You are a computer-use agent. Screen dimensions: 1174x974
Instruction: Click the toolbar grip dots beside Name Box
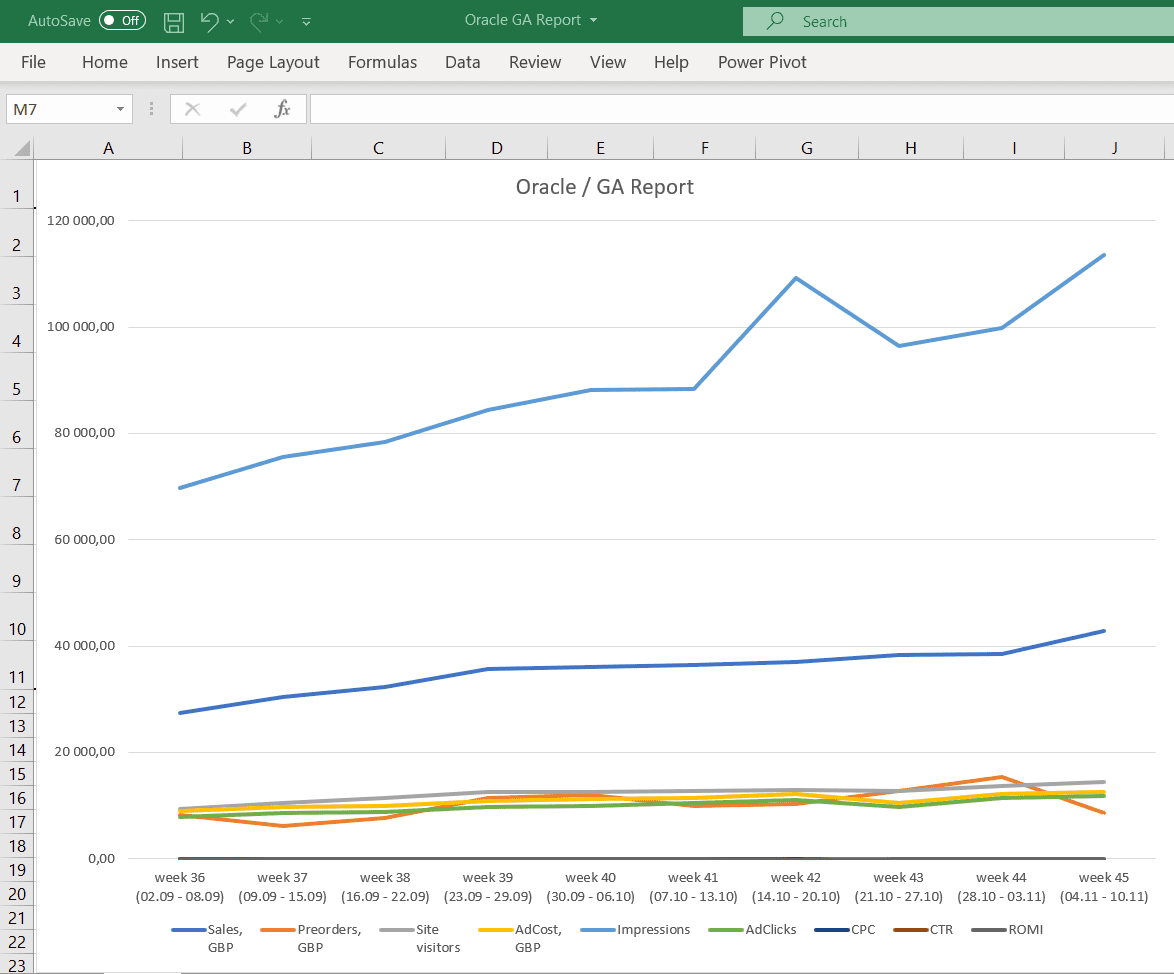151,109
